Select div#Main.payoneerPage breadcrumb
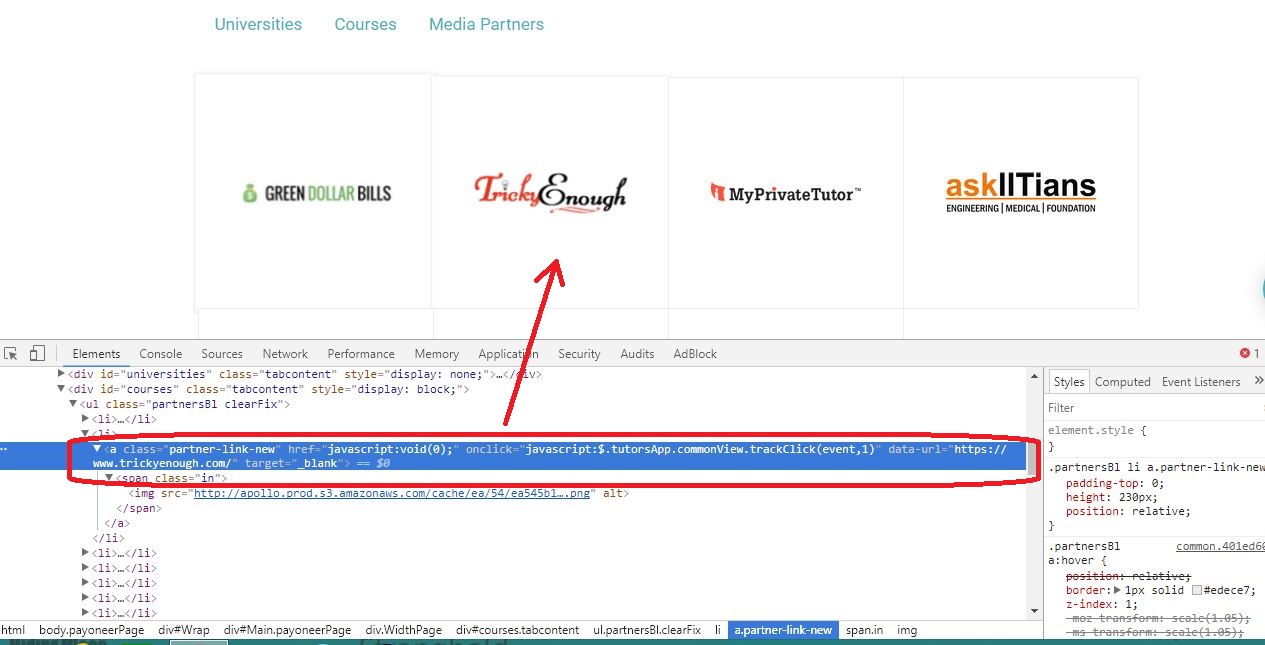 (288, 630)
